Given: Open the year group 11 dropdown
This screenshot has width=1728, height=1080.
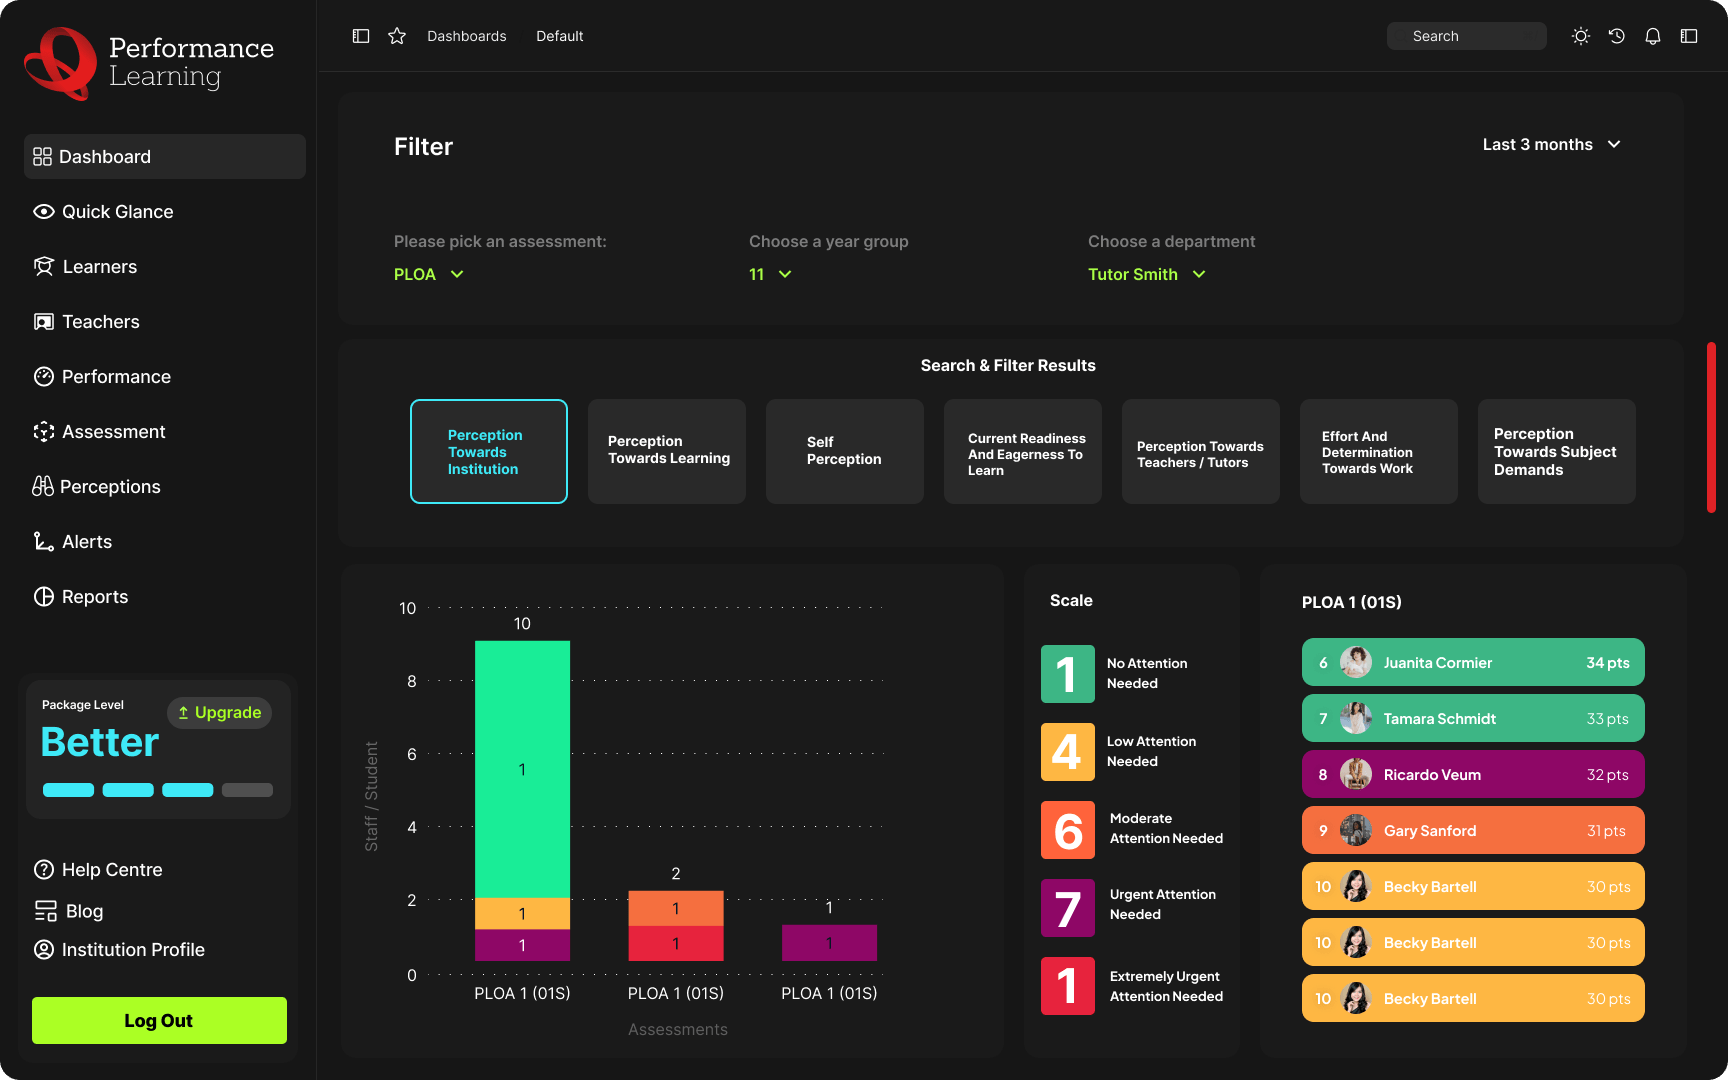Looking at the screenshot, I should click(770, 275).
